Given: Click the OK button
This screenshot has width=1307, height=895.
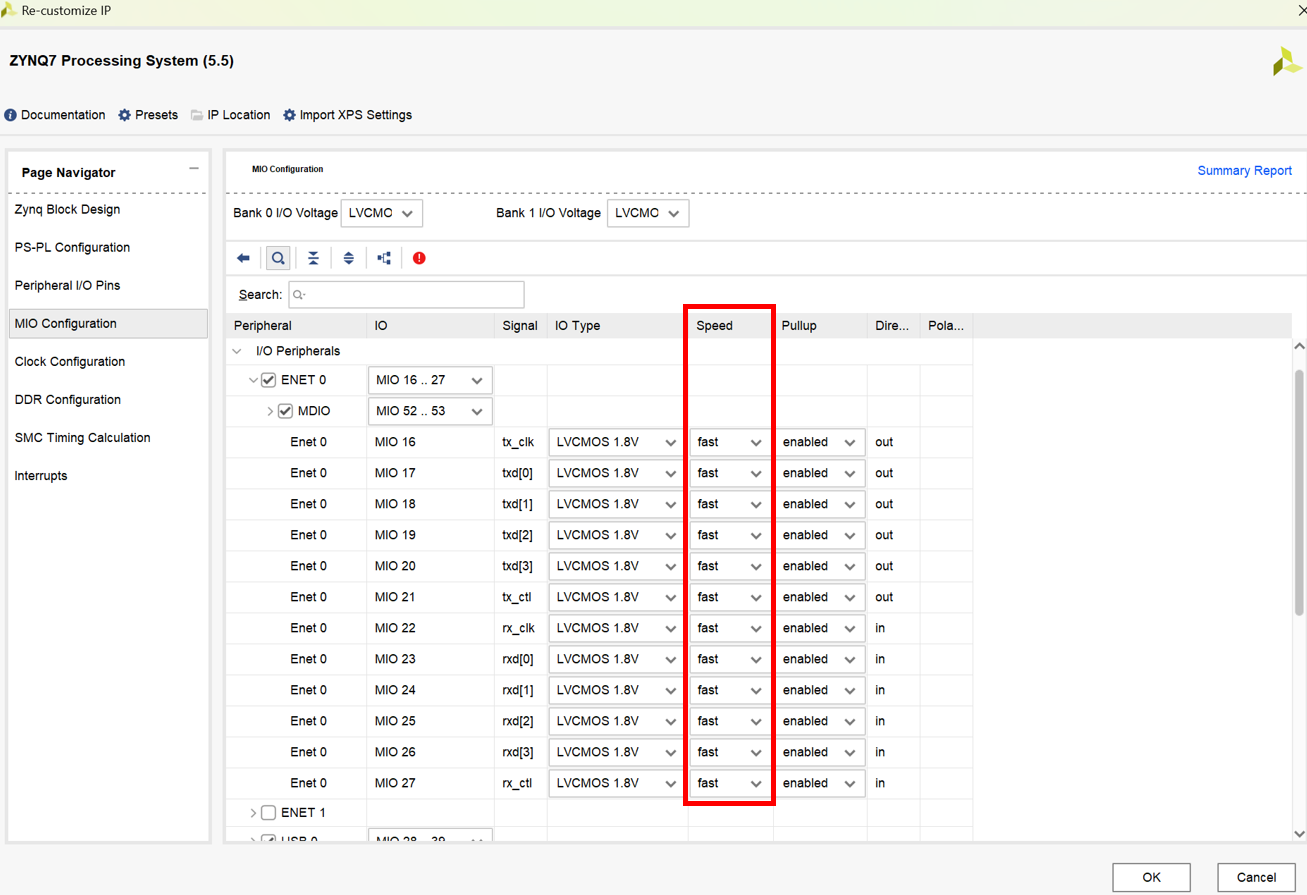Looking at the screenshot, I should (1151, 877).
